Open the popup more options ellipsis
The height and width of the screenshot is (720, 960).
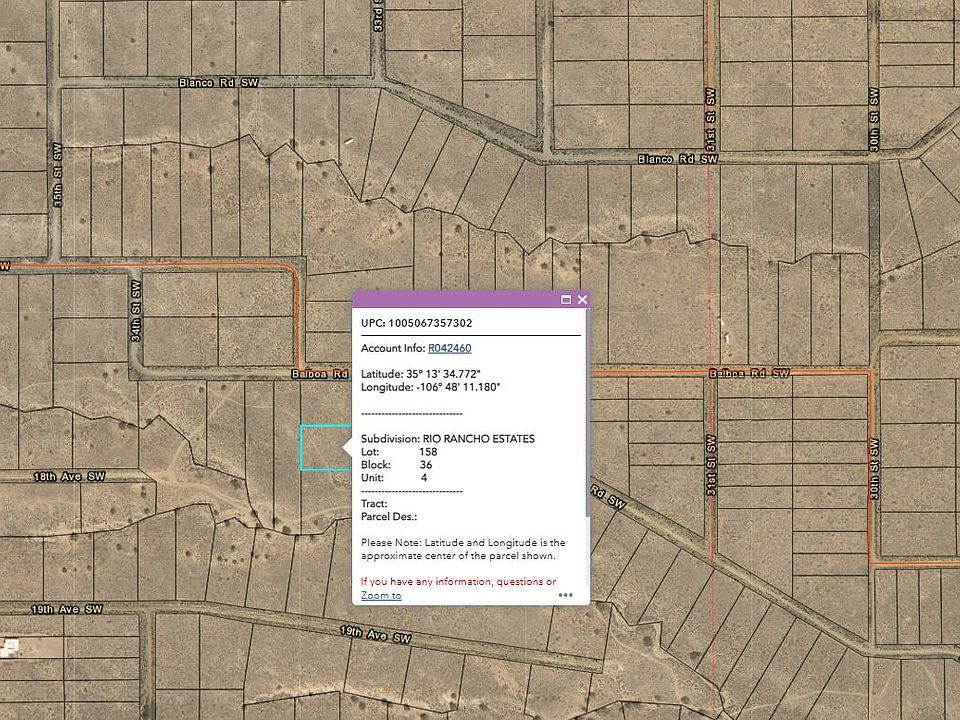566,595
